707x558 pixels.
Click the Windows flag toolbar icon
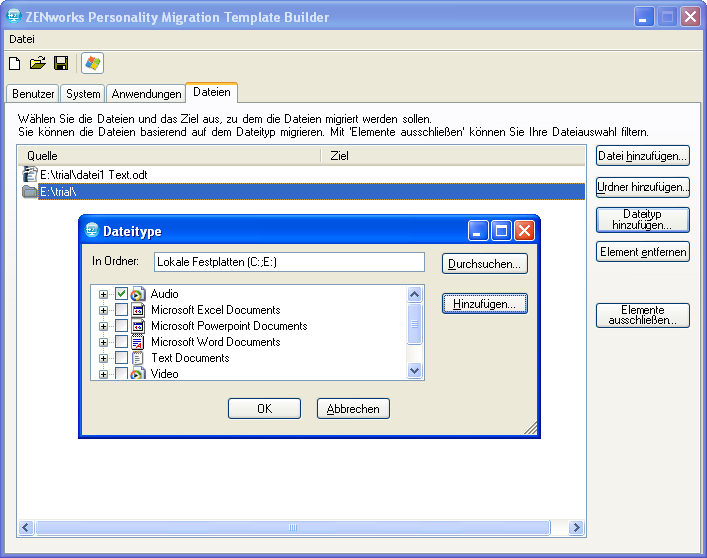(92, 63)
